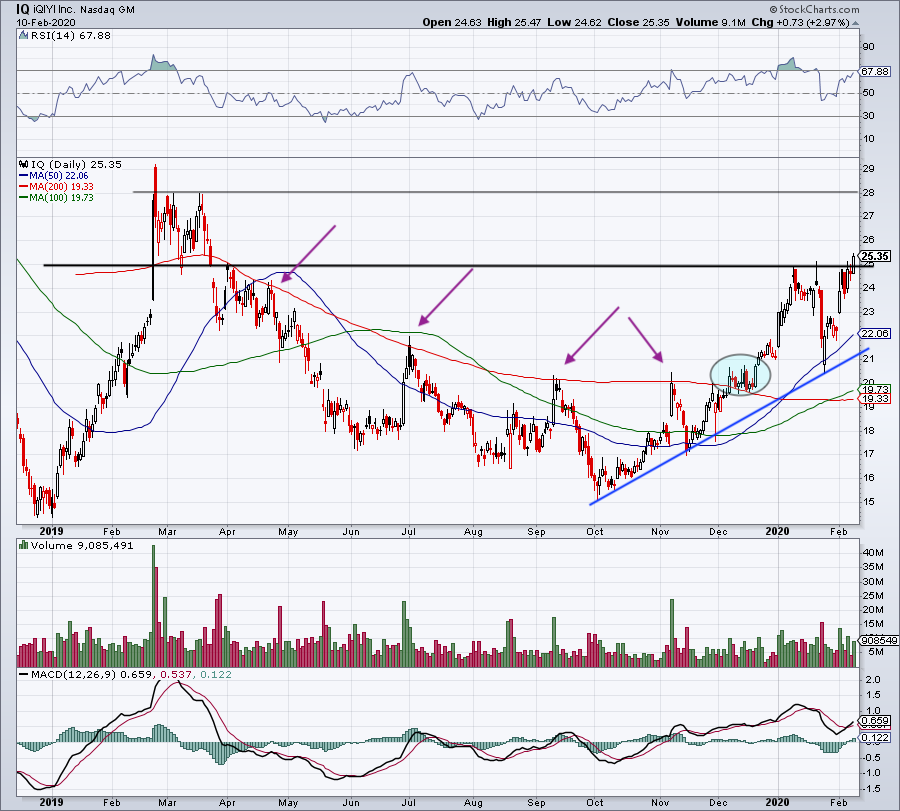
Task: Select the Volume 9.1M header value
Action: tap(710, 23)
